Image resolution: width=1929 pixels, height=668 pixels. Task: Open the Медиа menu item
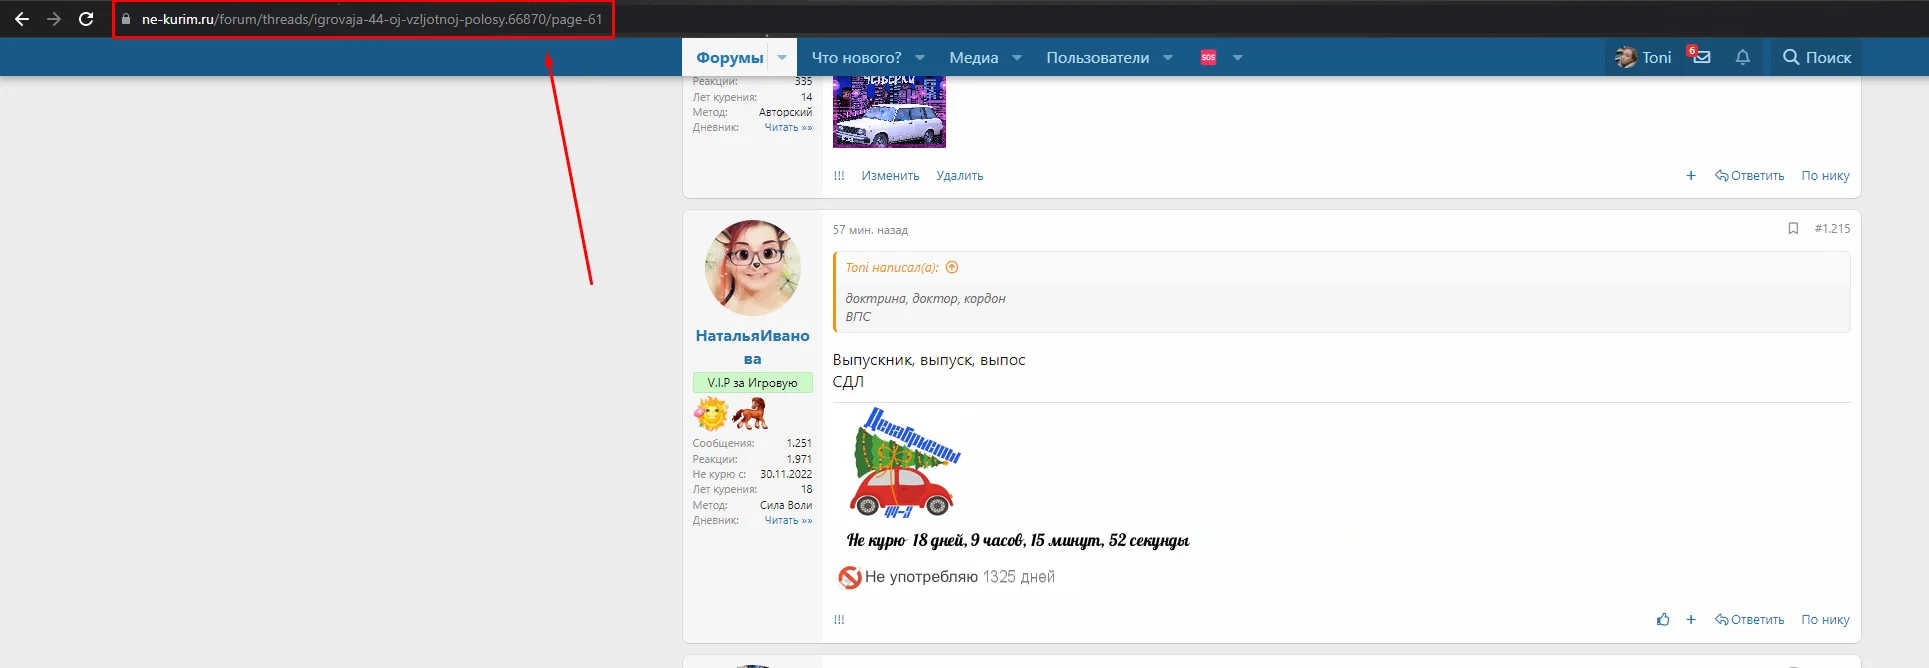(x=973, y=58)
